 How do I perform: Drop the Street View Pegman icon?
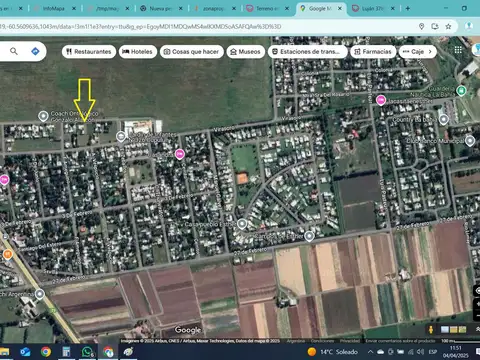tap(431, 330)
